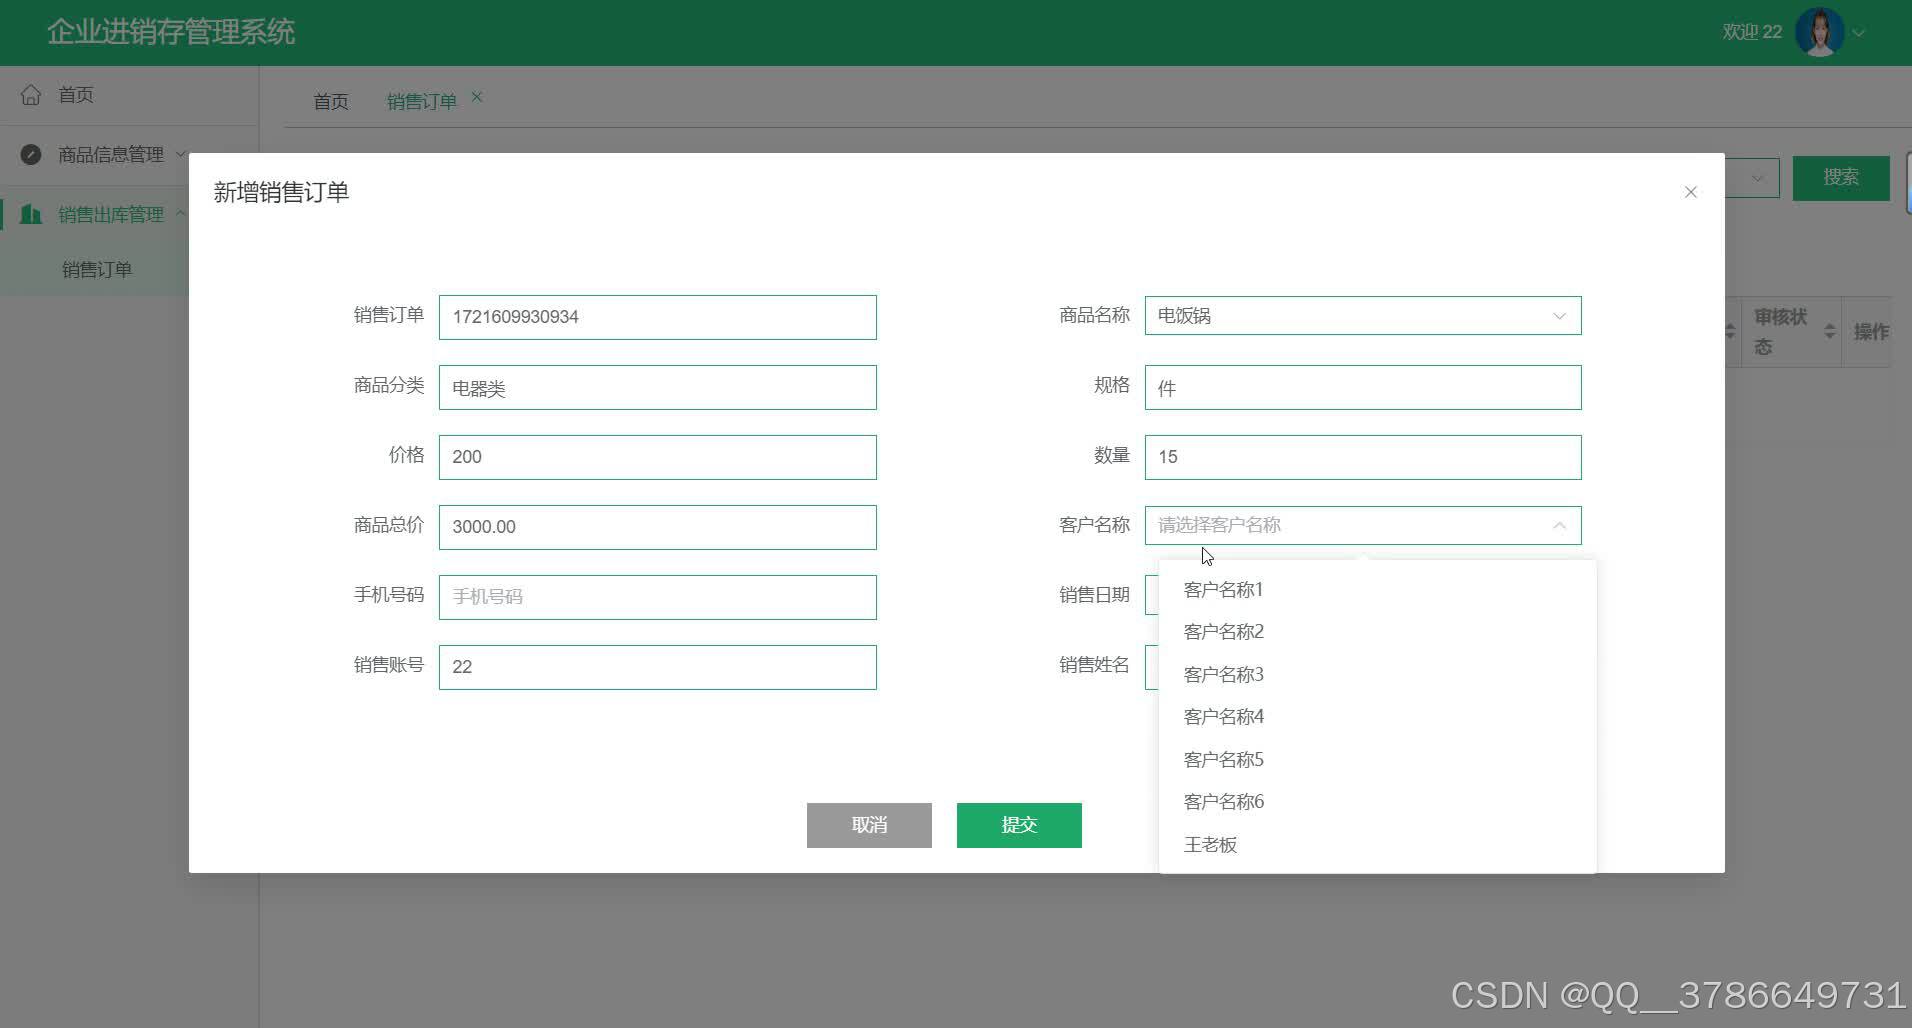Go to 首页 in the sidebar
This screenshot has height=1028, width=1912.
[76, 95]
